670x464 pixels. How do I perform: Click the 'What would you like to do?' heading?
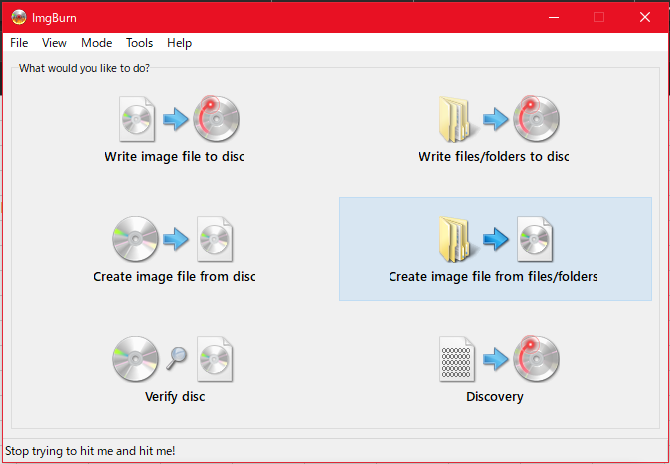coord(84,68)
